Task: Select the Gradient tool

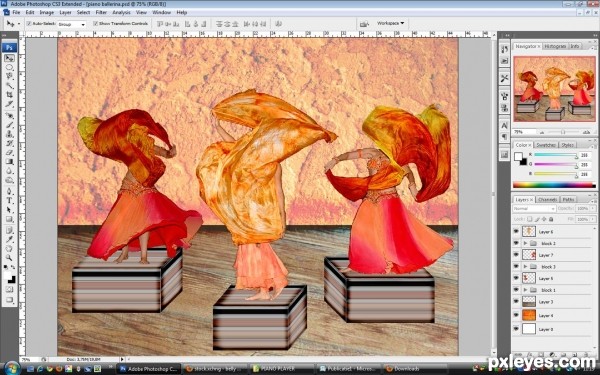Action: point(9,161)
